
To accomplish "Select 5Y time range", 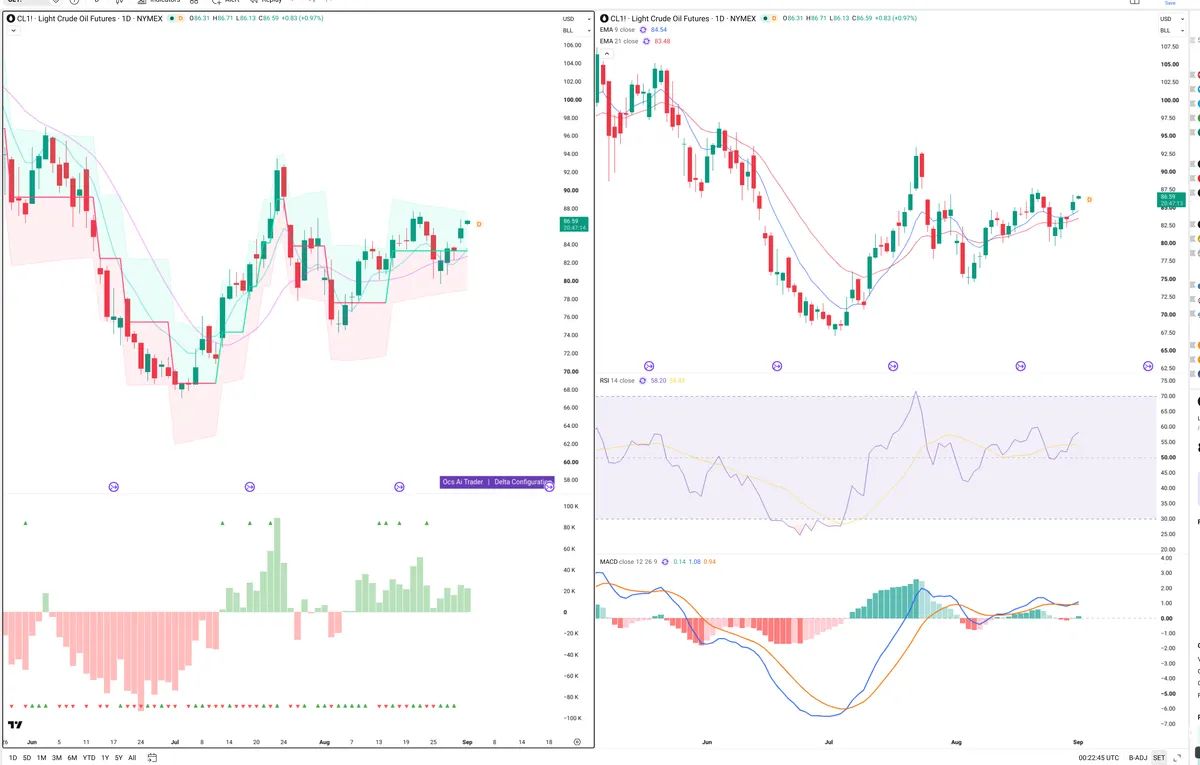I will click(118, 758).
